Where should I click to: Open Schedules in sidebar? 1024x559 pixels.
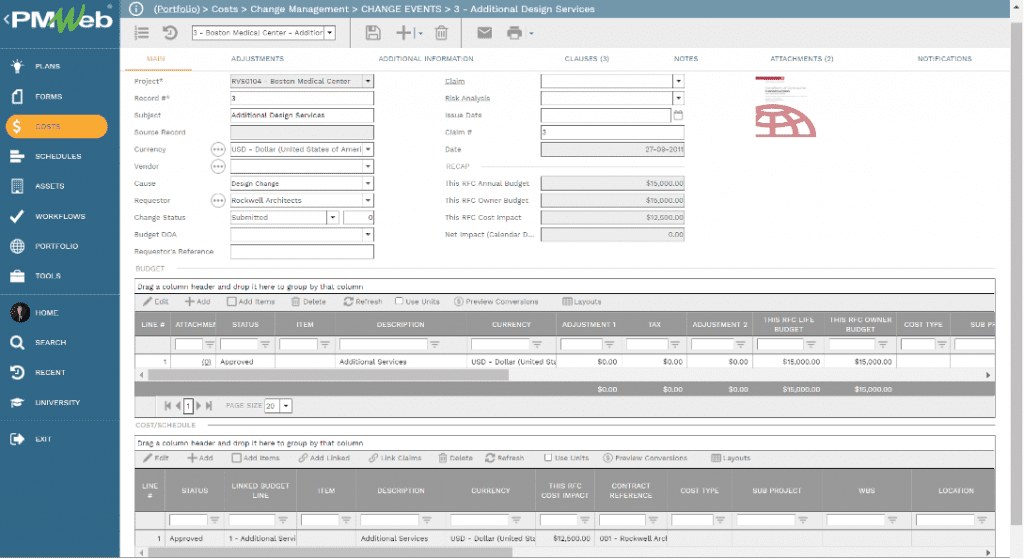click(59, 156)
